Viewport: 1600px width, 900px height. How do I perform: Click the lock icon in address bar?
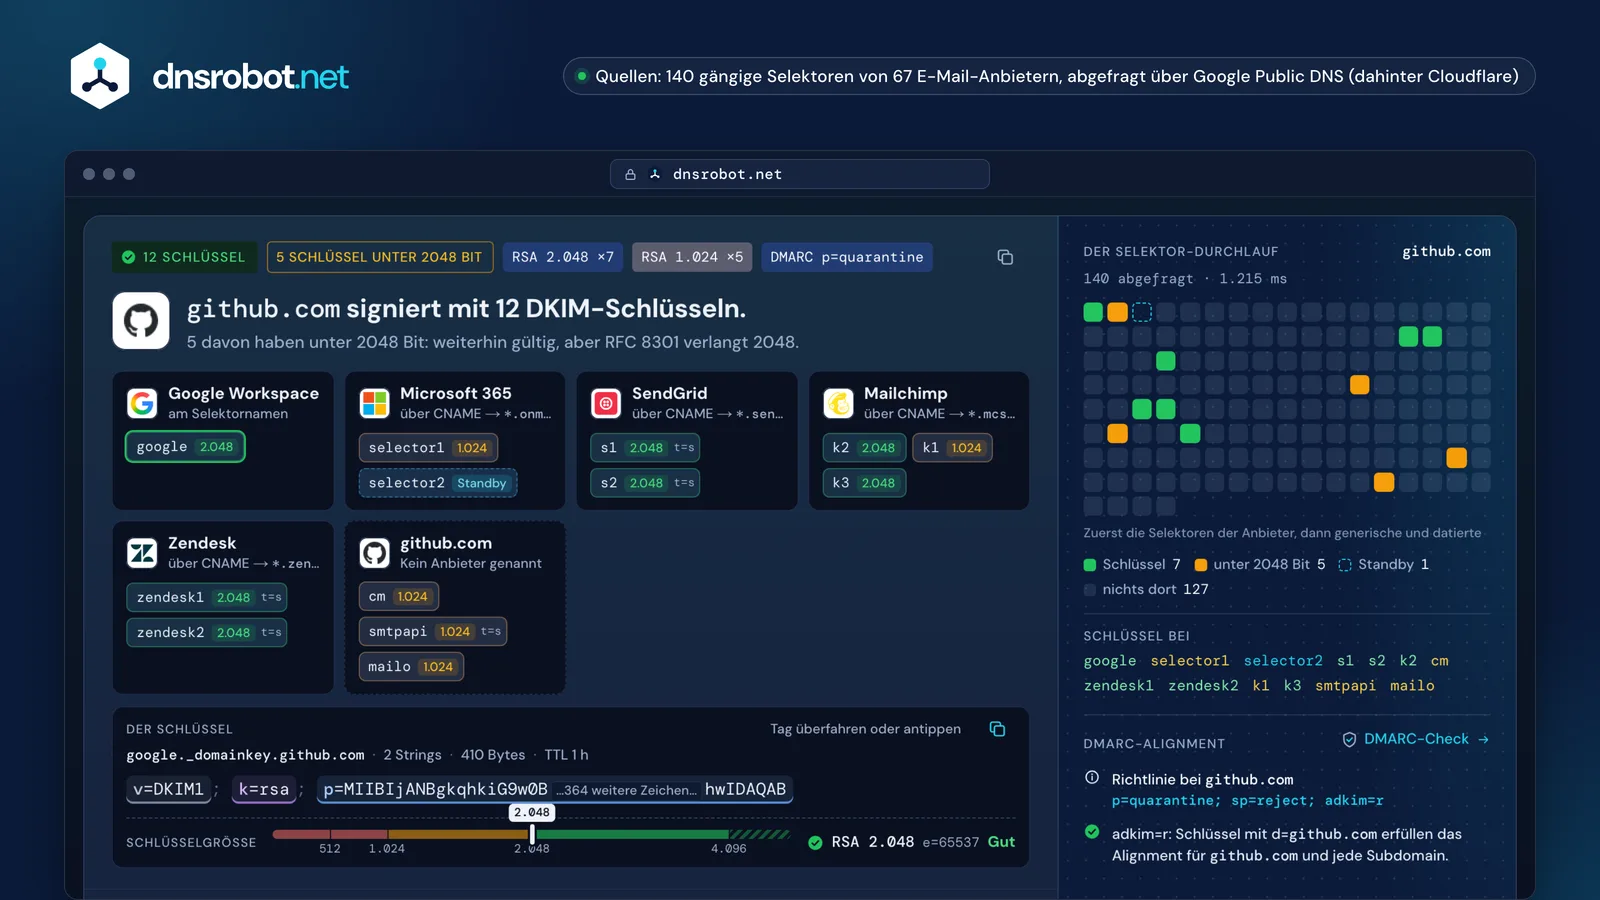[630, 174]
